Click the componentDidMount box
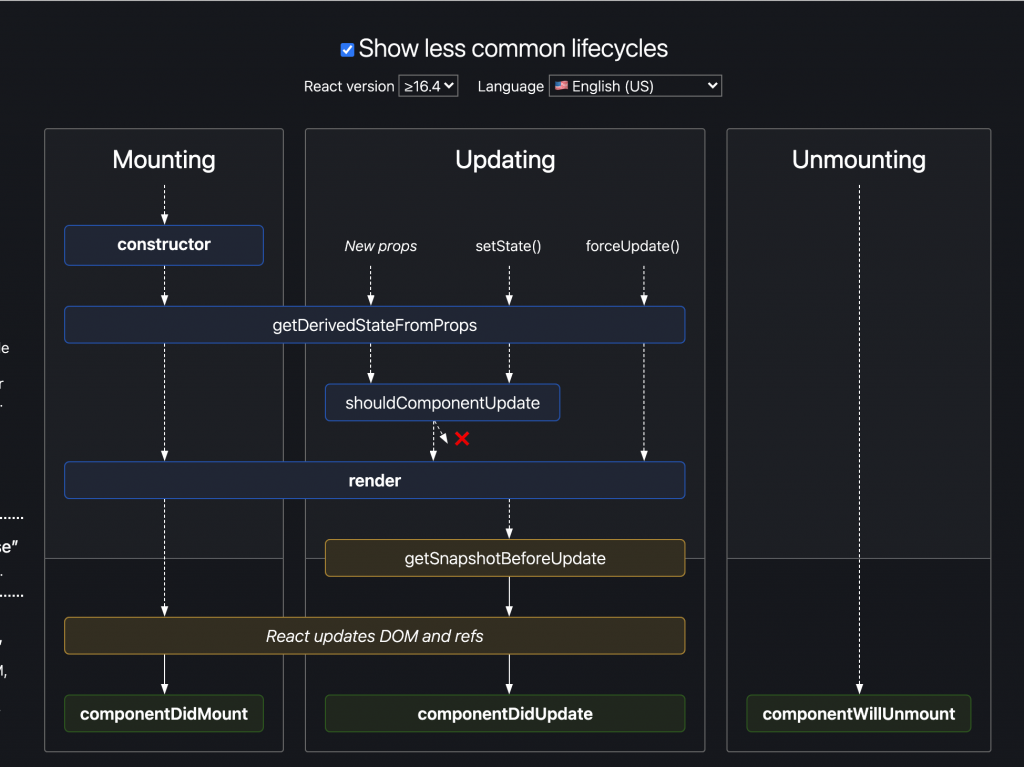This screenshot has width=1024, height=767. (x=164, y=714)
